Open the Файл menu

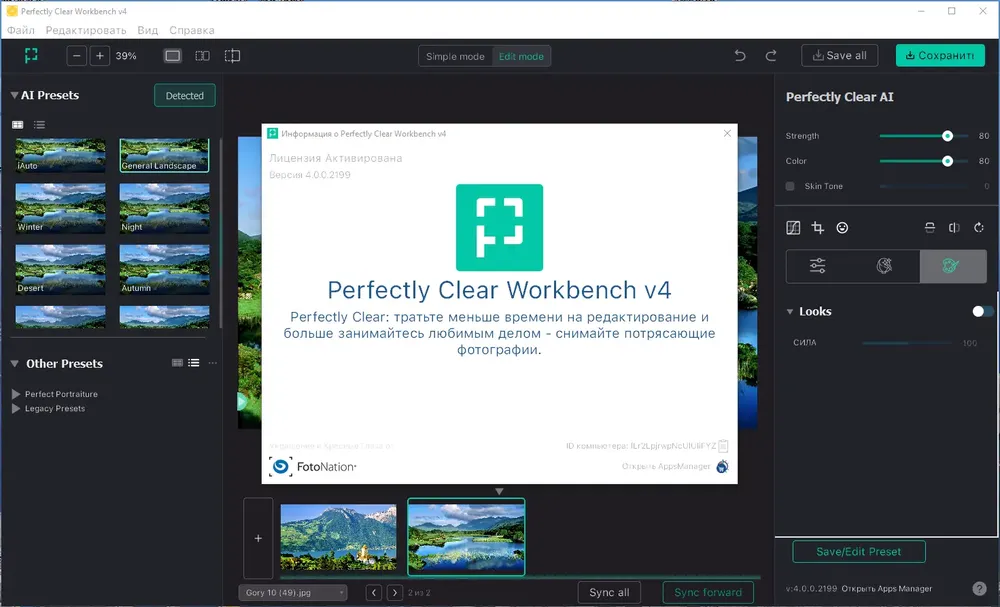21,30
